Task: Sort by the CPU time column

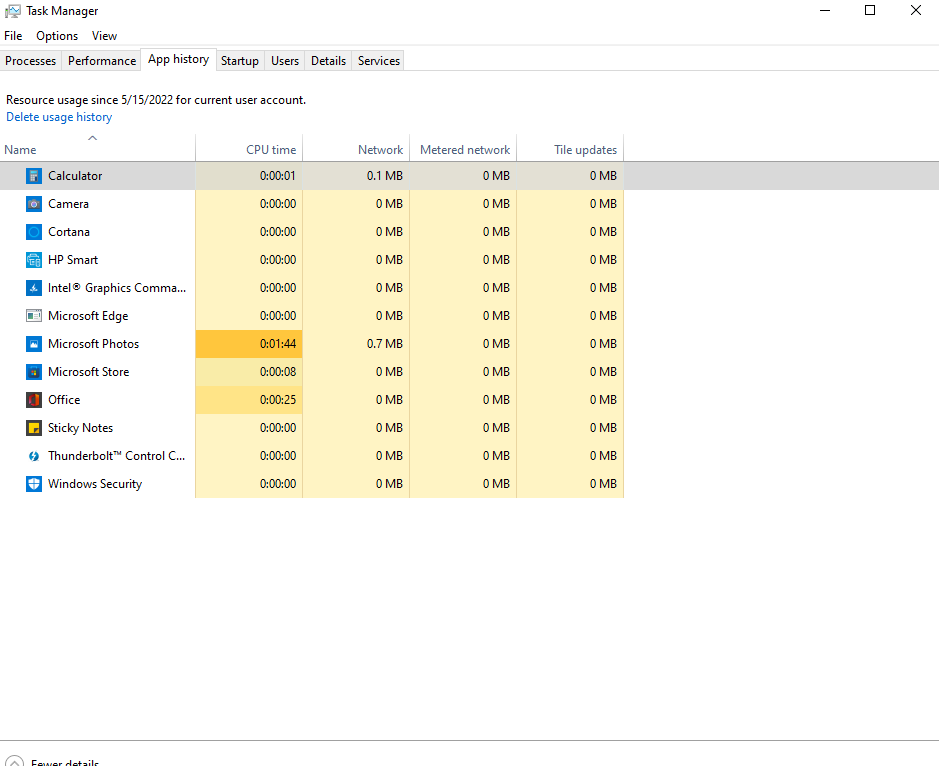Action: (249, 150)
